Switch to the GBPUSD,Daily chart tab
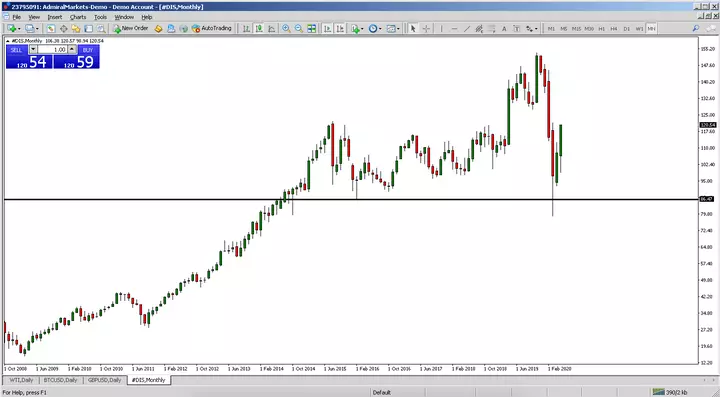Image resolution: width=720 pixels, height=397 pixels. tap(105, 380)
